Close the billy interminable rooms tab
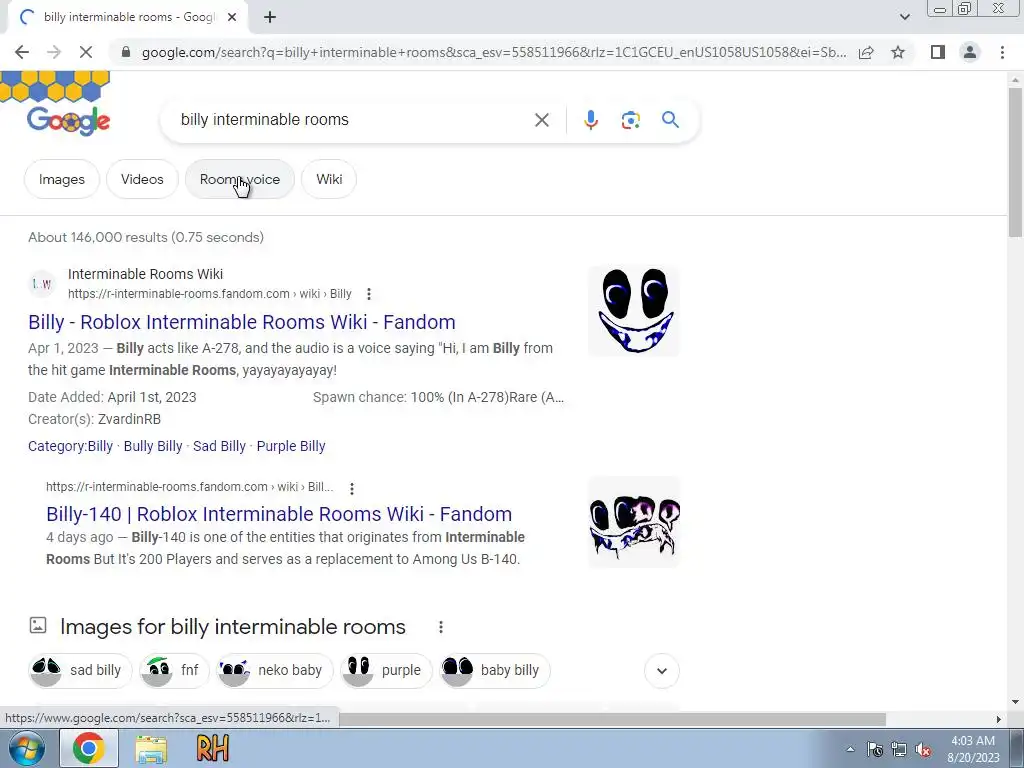The height and width of the screenshot is (768, 1024). [x=232, y=17]
